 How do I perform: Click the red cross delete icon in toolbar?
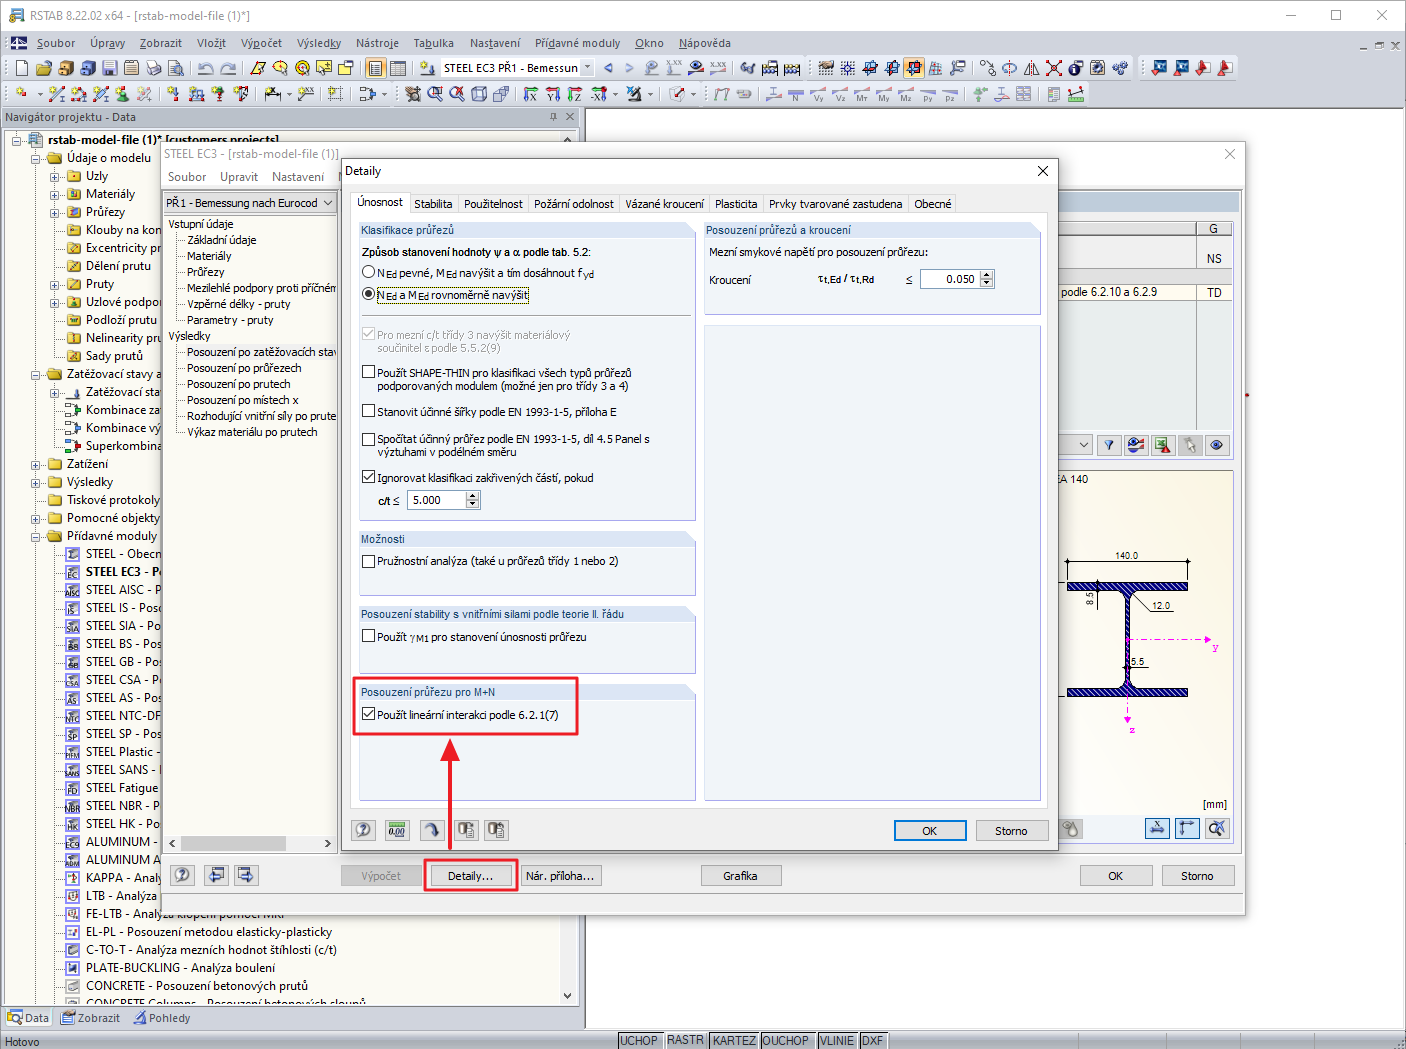point(1053,68)
